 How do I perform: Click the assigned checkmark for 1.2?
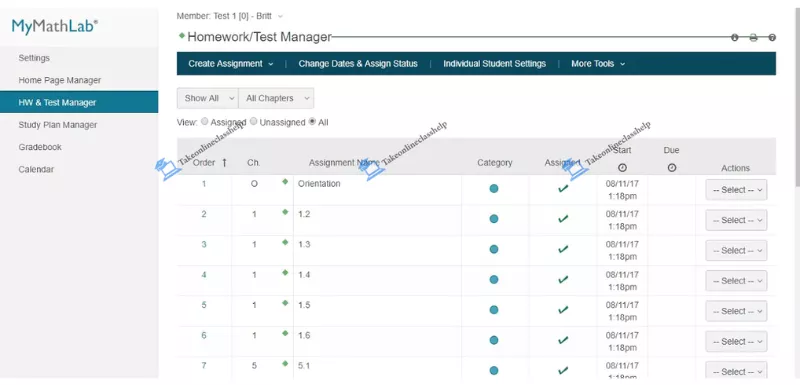click(563, 219)
